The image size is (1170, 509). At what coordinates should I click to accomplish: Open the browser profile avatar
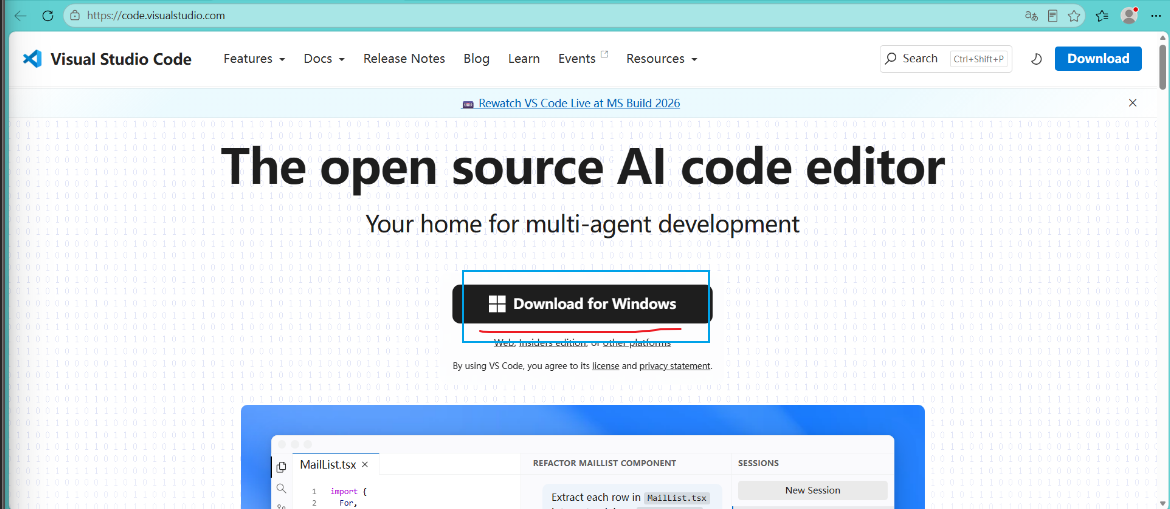[1129, 15]
